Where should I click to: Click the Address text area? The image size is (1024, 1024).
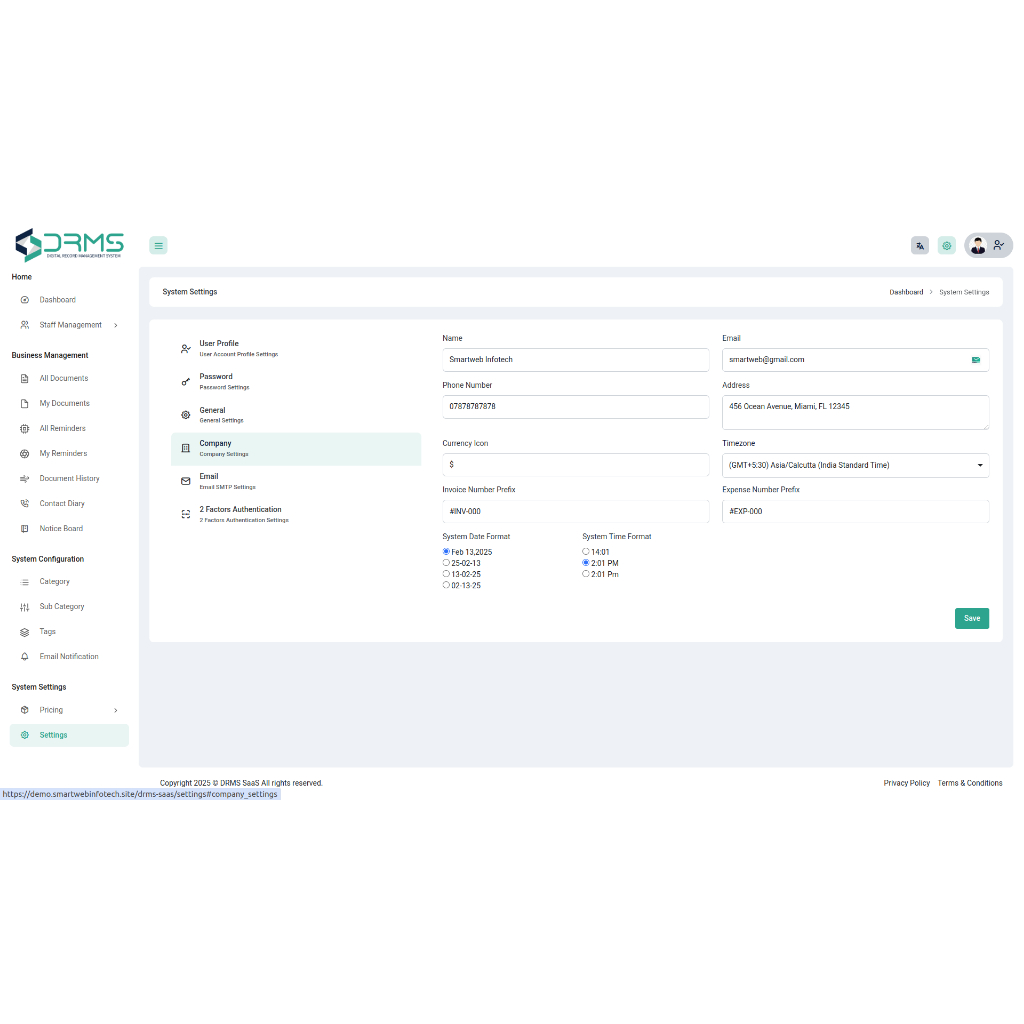coord(856,412)
